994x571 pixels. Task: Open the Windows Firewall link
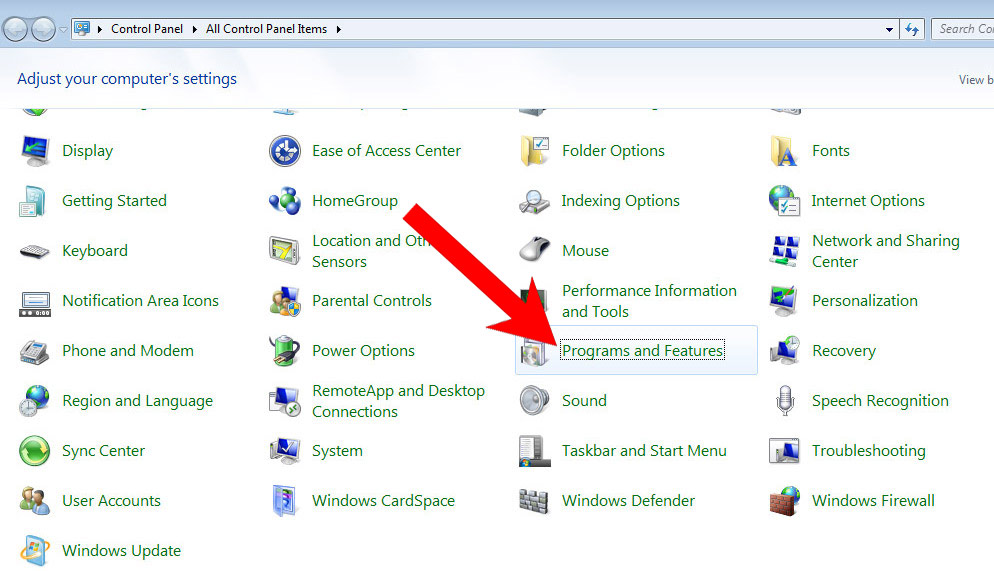[873, 501]
